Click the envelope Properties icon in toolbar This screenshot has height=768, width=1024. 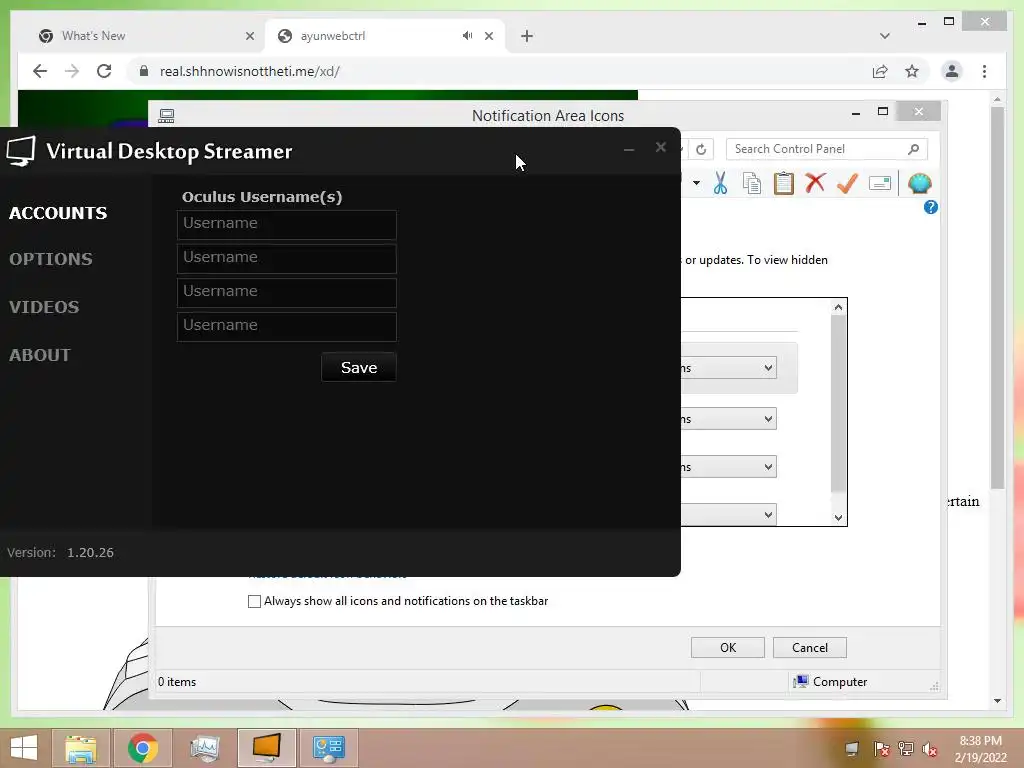(880, 184)
